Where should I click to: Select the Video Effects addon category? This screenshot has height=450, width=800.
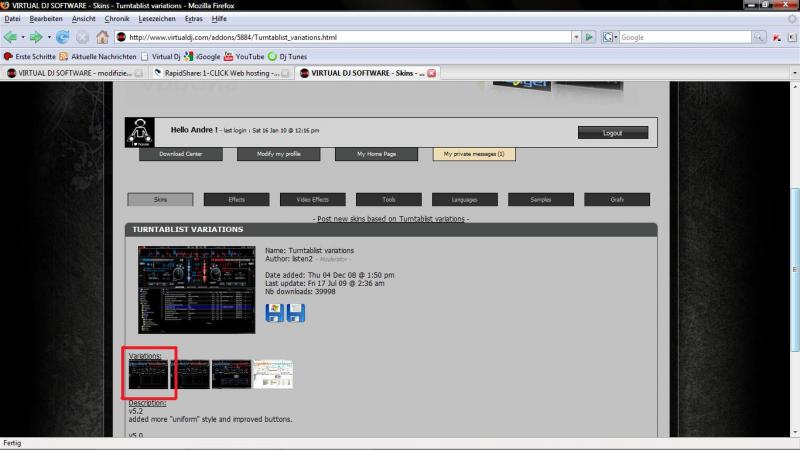coord(312,199)
